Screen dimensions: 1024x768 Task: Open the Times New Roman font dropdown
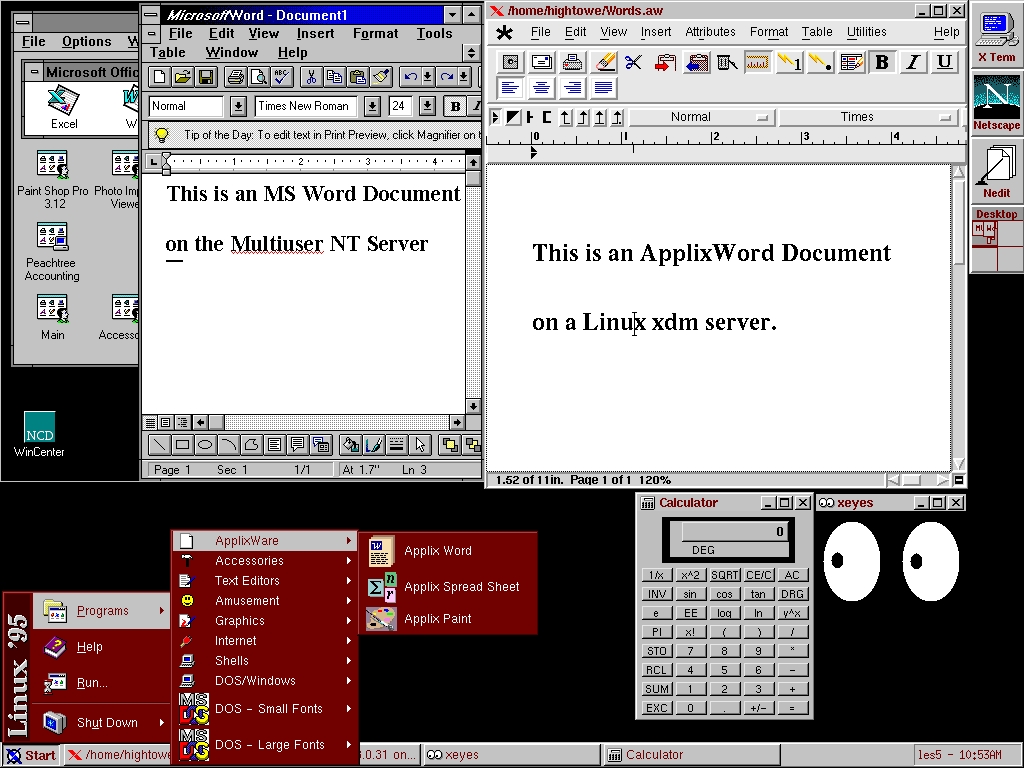pos(372,106)
